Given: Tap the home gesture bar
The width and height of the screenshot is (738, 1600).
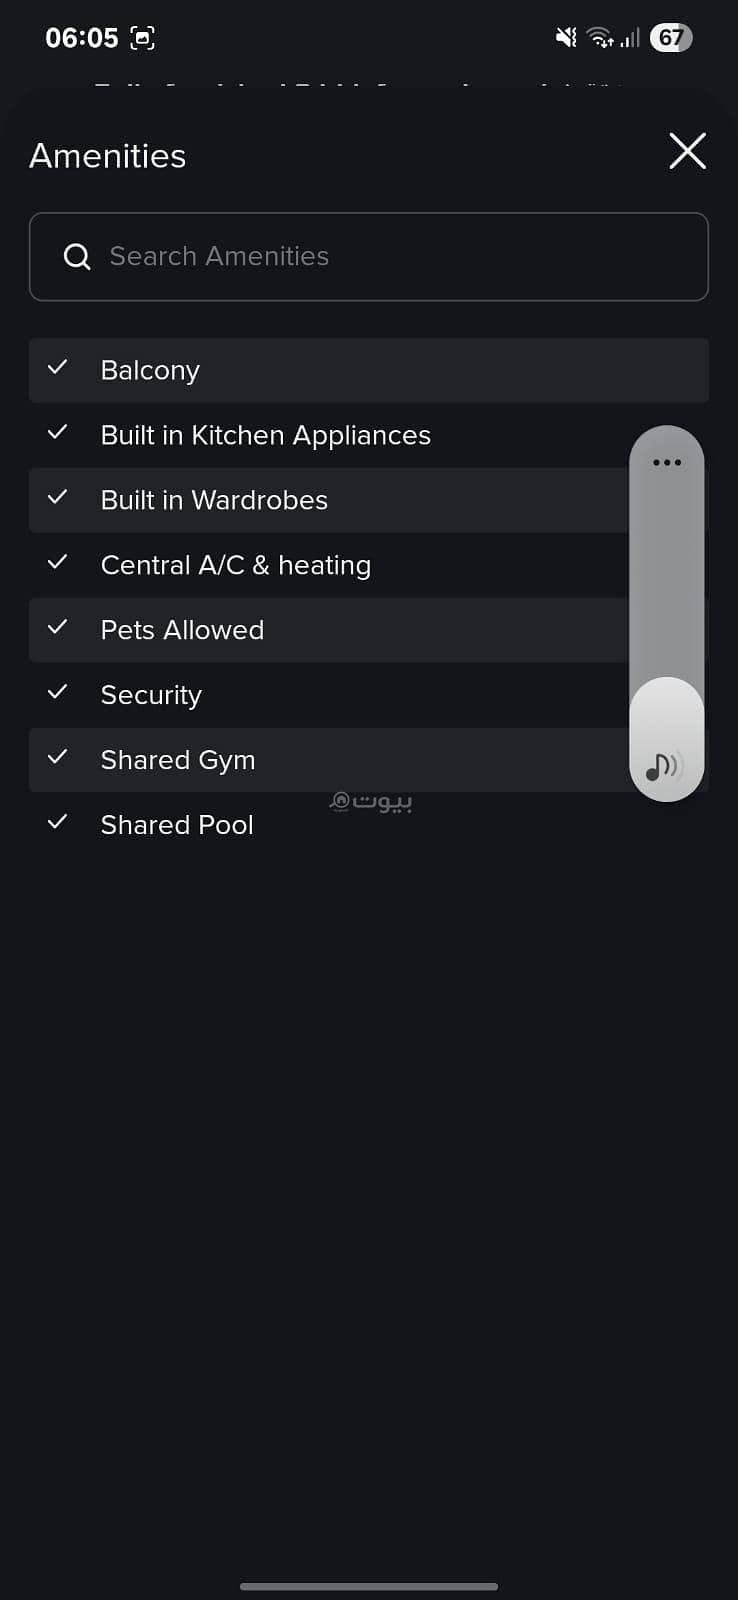Looking at the screenshot, I should point(369,1586).
